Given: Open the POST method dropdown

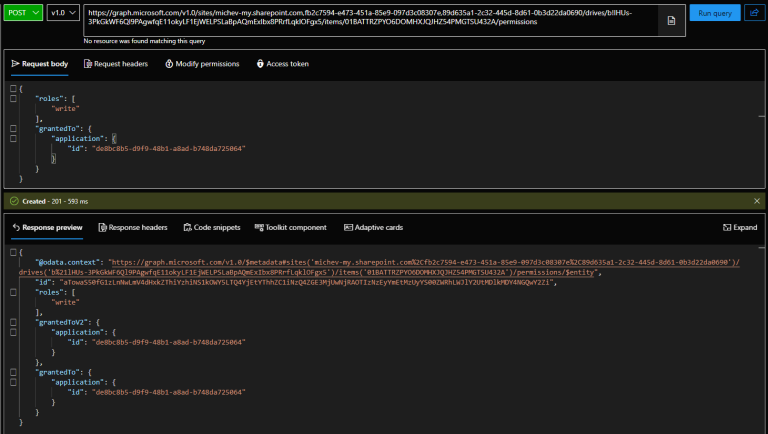Looking at the screenshot, I should (x=23, y=13).
